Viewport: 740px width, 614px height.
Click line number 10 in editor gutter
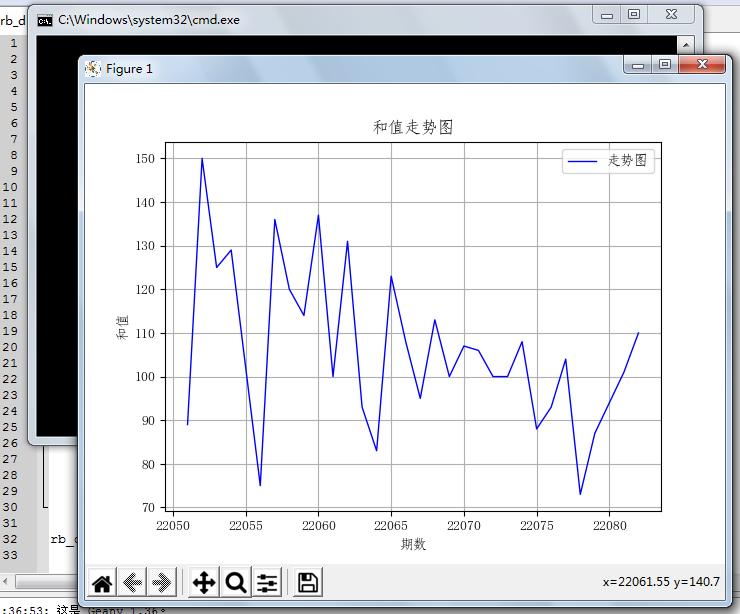tap(10, 187)
